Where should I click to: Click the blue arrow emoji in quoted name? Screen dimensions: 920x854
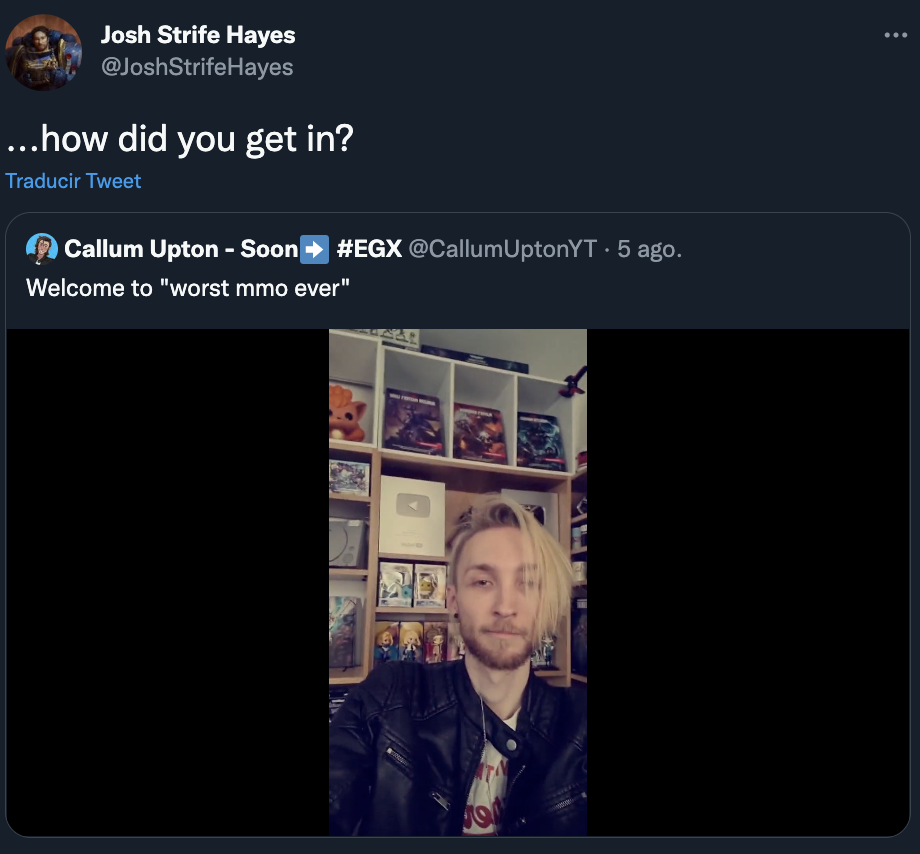coord(314,249)
